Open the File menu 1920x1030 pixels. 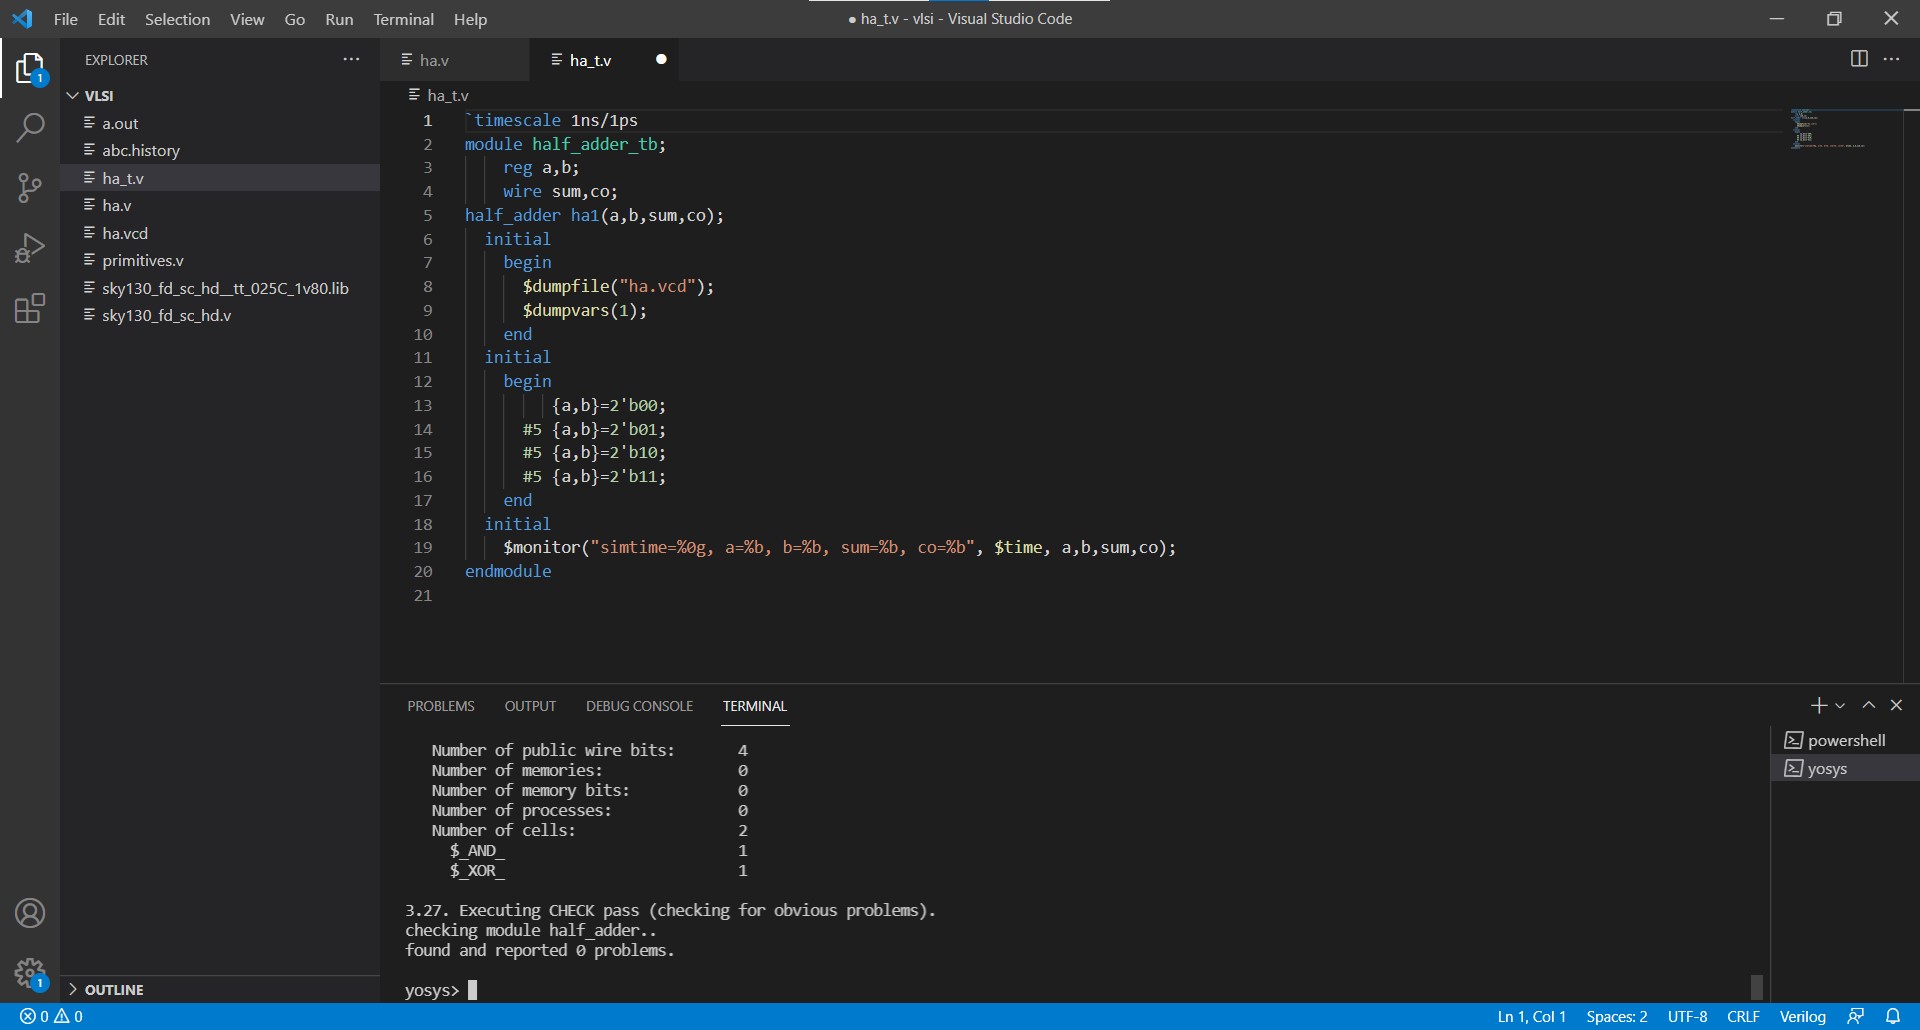pos(66,19)
